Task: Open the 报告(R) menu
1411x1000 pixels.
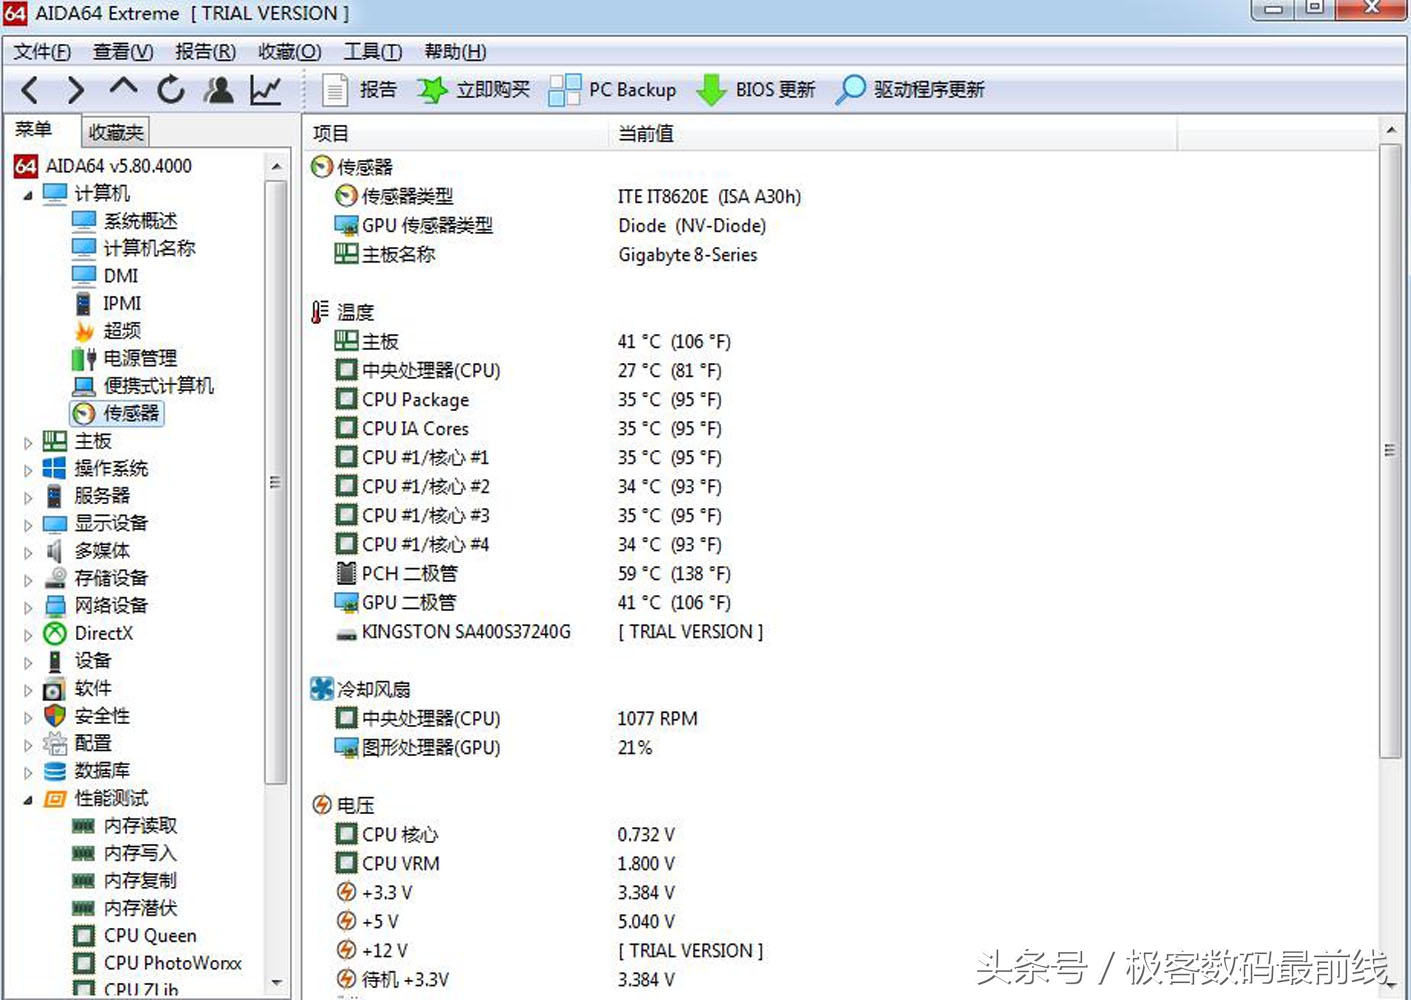Action: (205, 52)
